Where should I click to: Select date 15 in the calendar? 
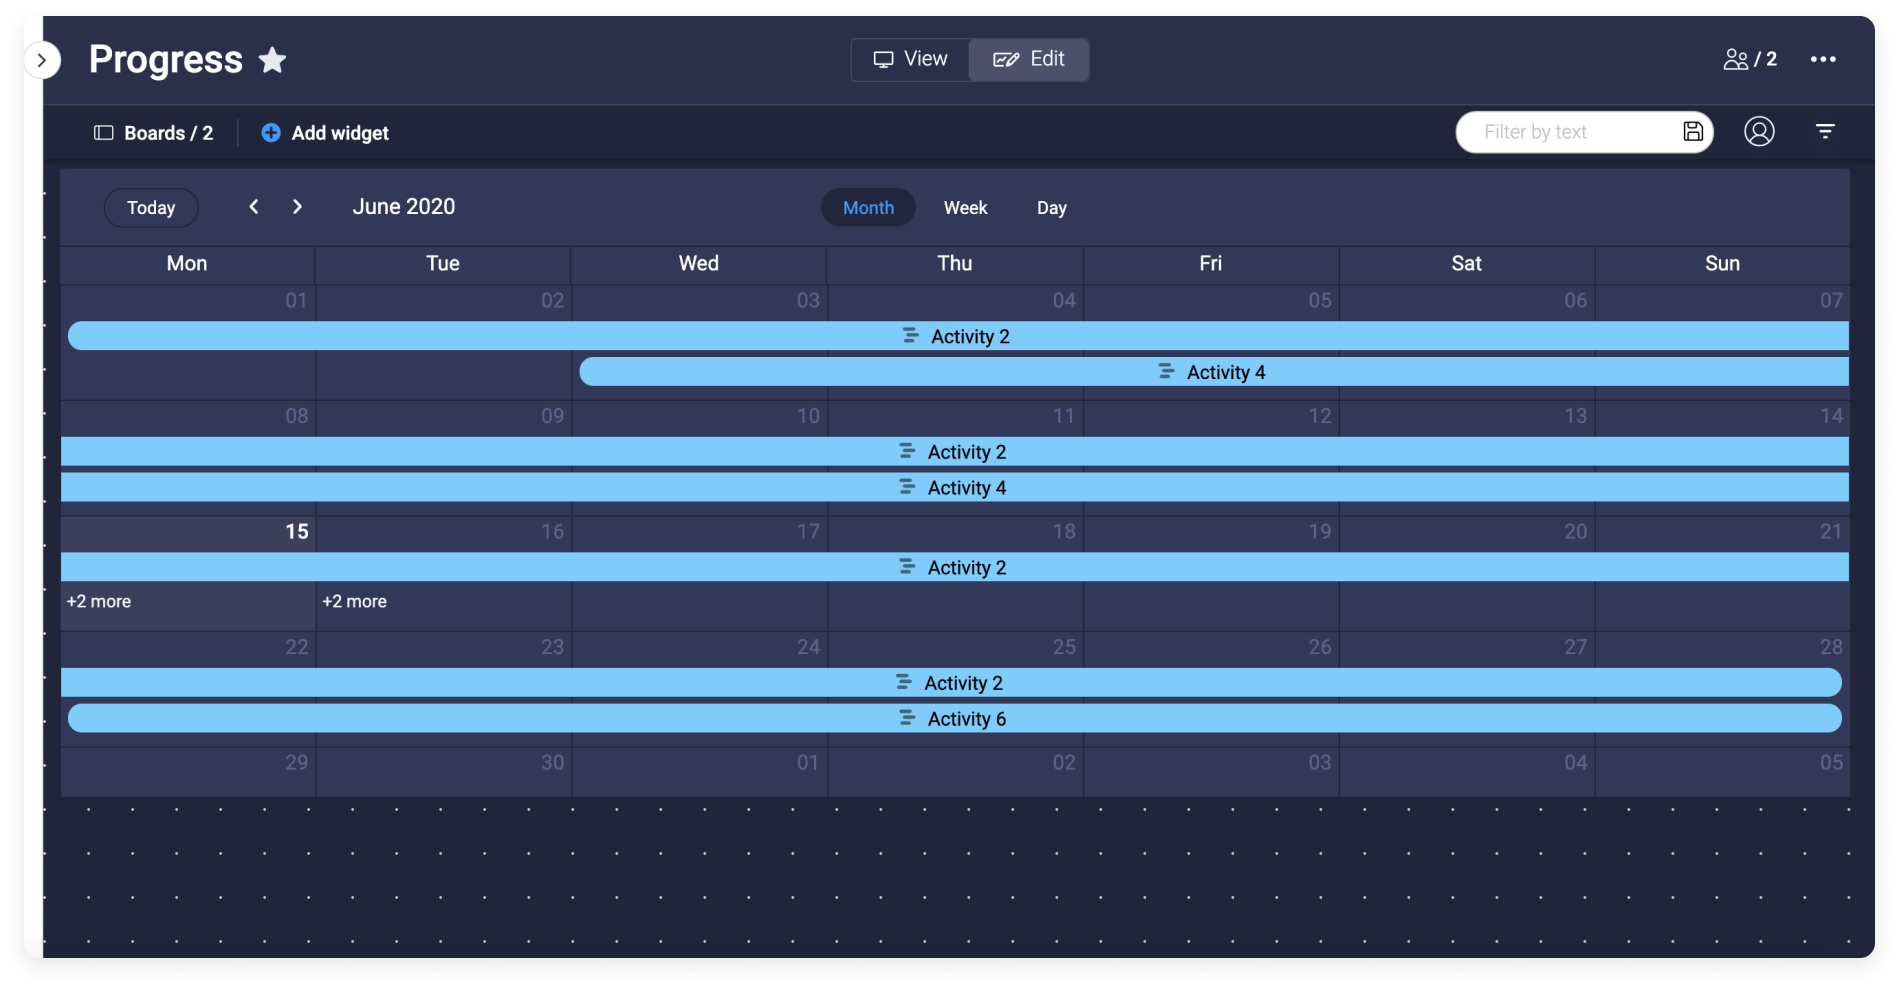pos(297,532)
